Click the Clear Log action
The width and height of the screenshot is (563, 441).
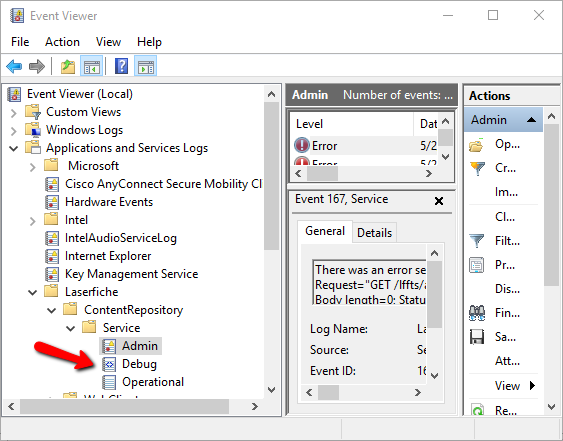[504, 217]
